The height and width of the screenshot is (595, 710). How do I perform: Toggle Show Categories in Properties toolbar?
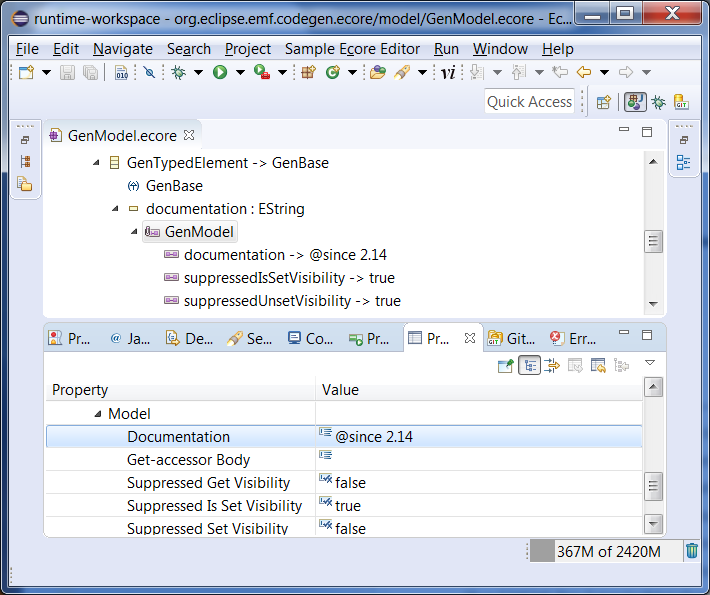(529, 365)
